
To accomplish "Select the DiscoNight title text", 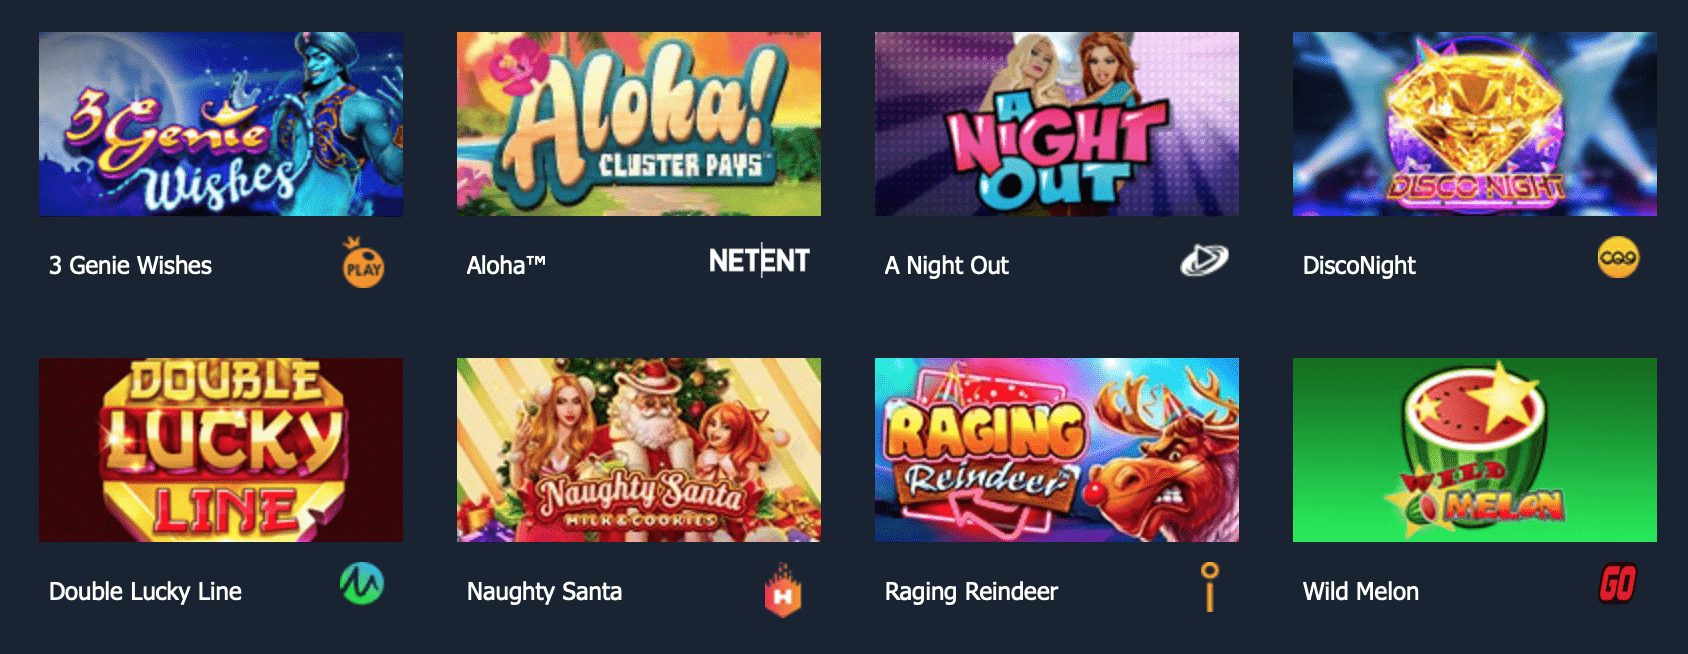I will coord(1359,266).
